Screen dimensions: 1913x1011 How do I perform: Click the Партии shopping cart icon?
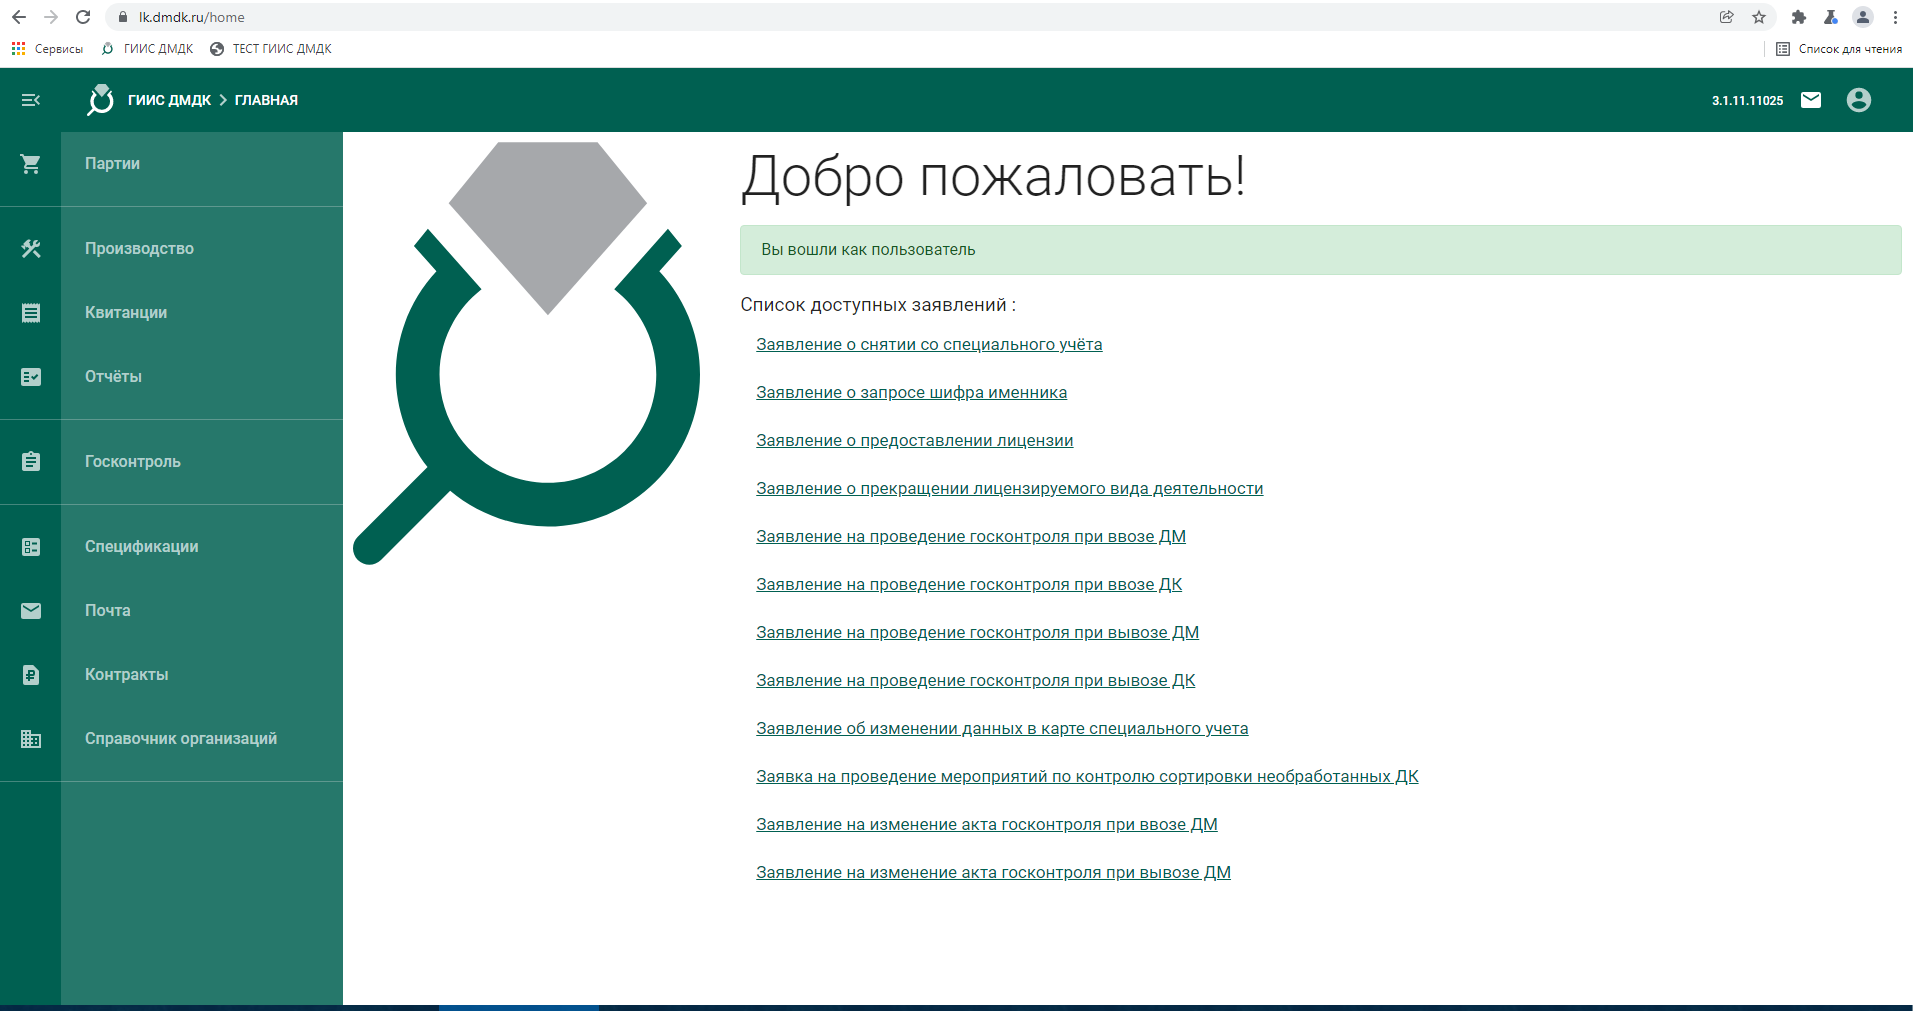coord(31,164)
